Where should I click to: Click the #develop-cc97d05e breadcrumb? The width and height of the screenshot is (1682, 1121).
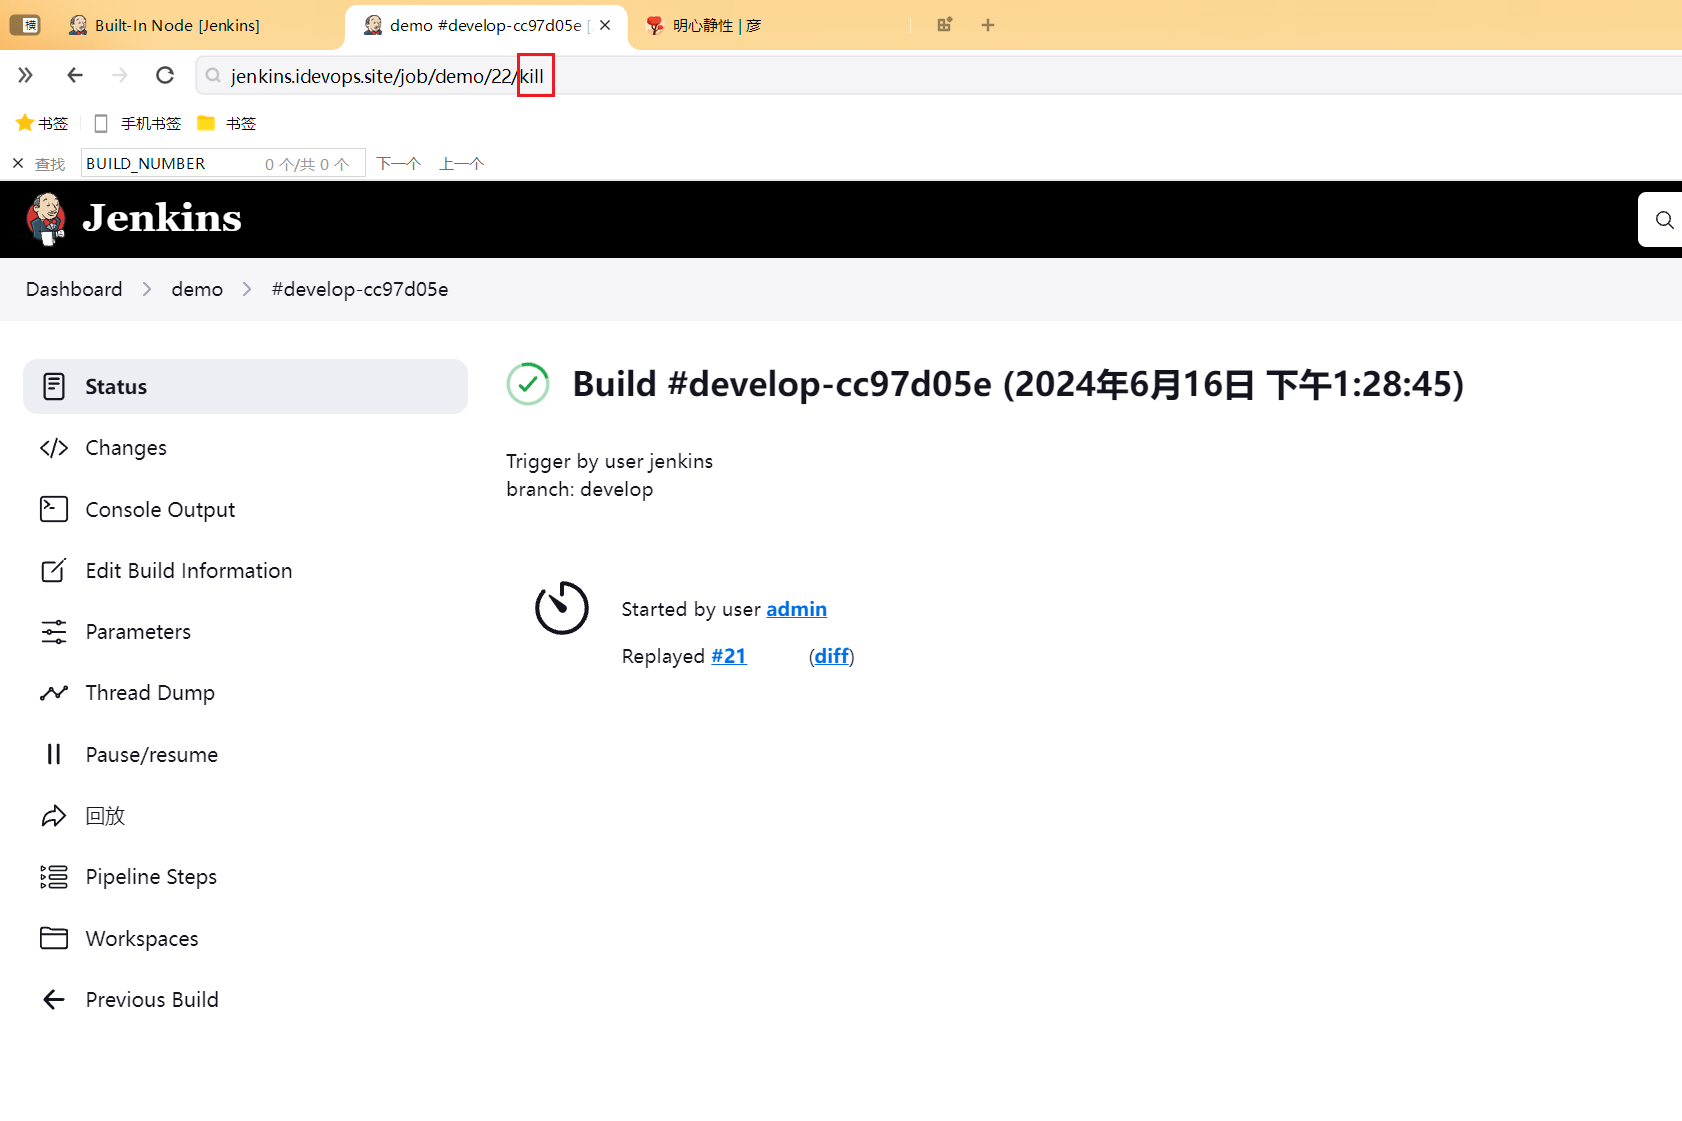360,289
